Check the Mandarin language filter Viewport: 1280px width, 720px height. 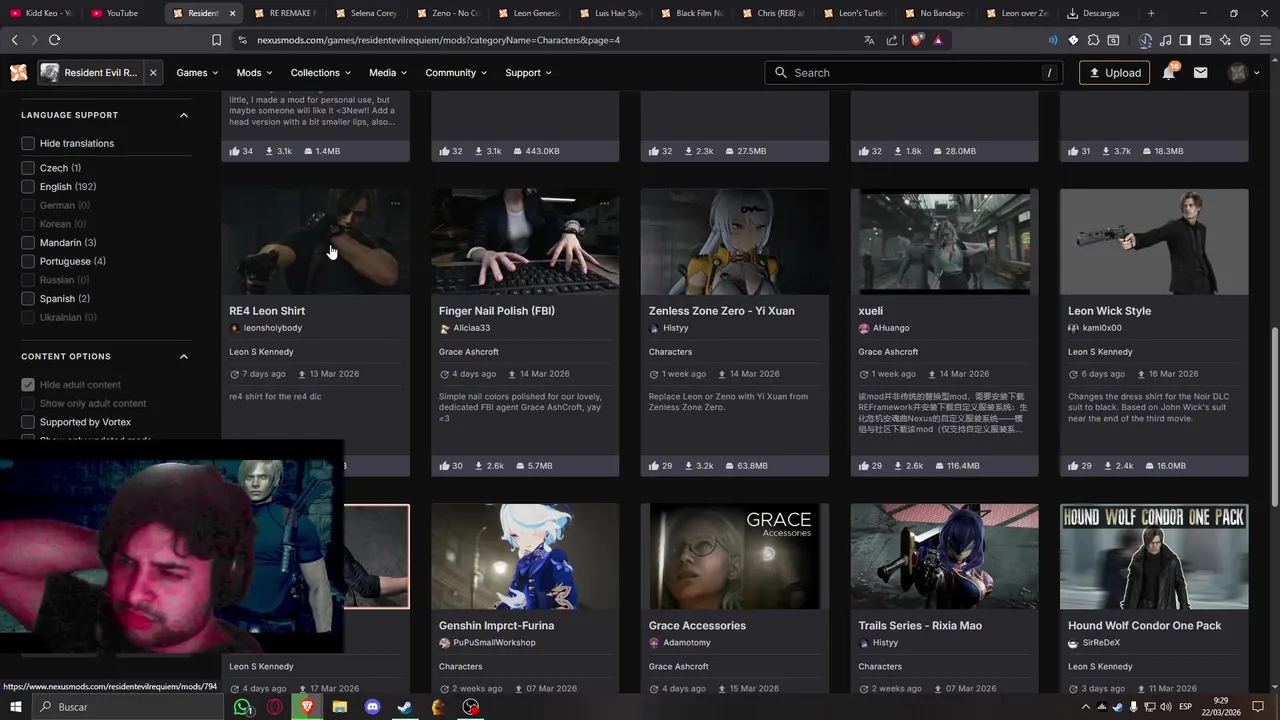28,243
